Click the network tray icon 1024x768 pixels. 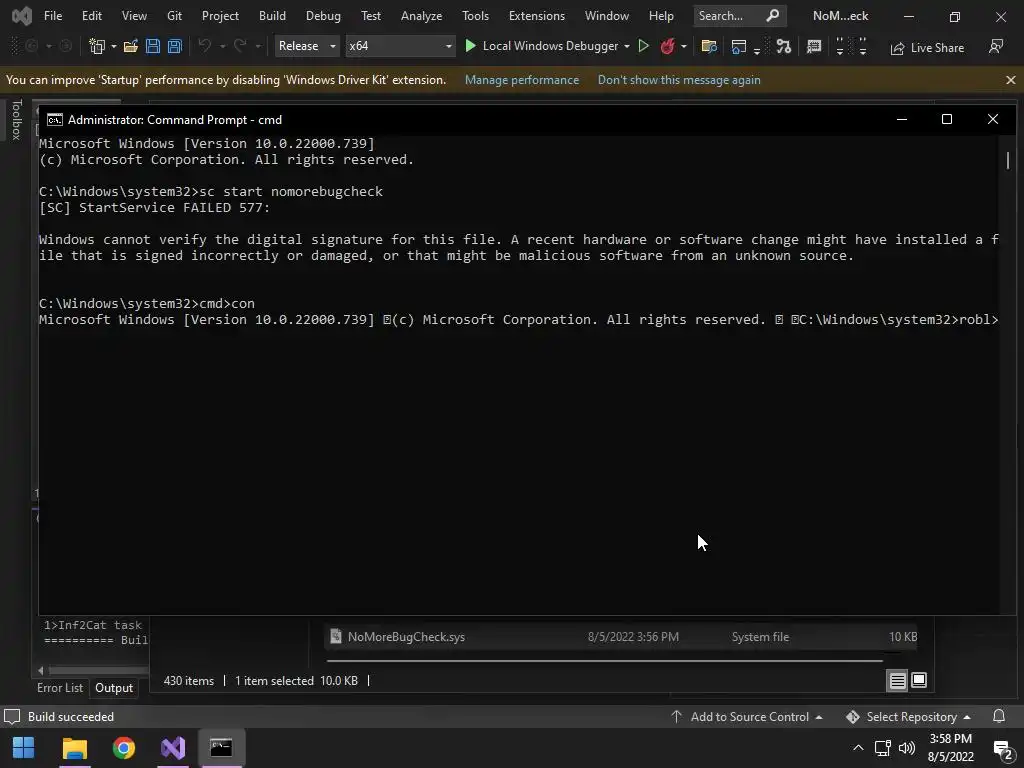(x=883, y=748)
